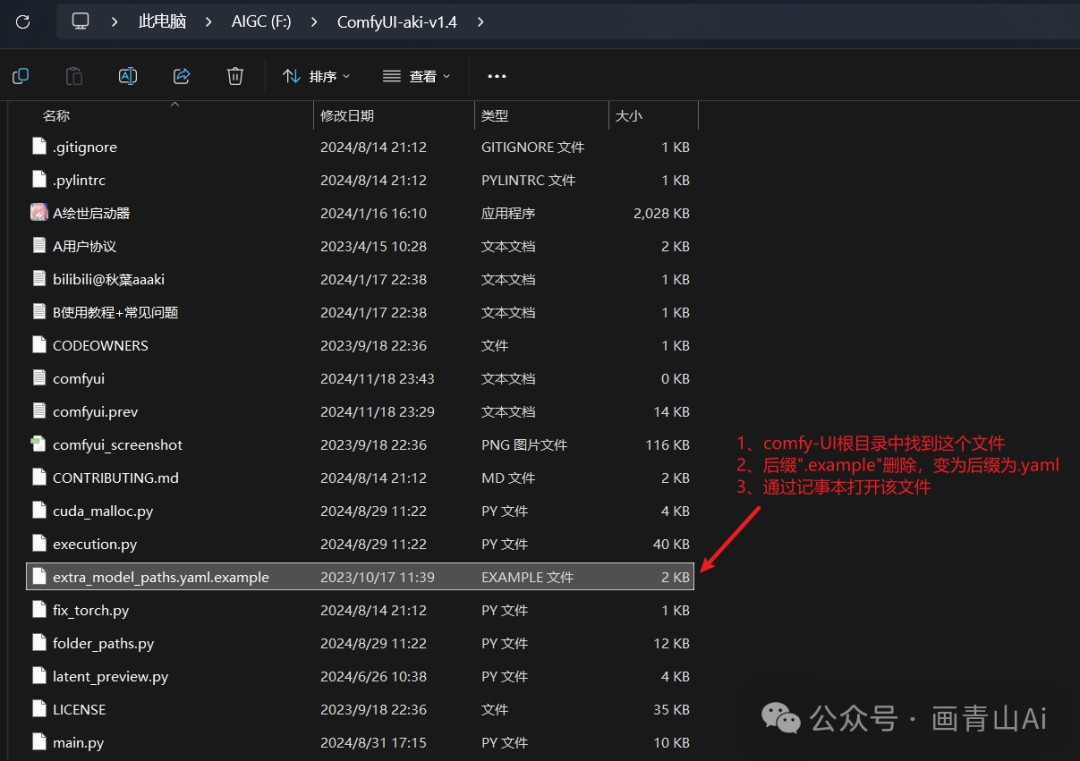
Task: Click the 2,028 KB size cell
Action: tap(661, 213)
